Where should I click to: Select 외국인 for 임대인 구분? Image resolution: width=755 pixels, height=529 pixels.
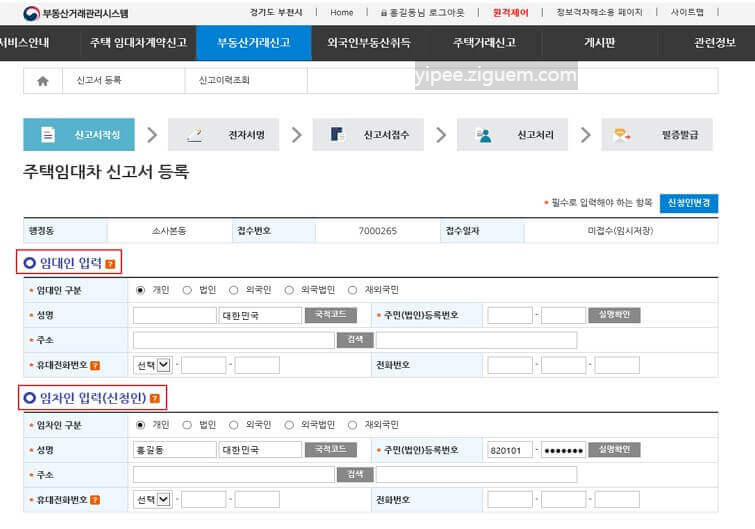(234, 290)
